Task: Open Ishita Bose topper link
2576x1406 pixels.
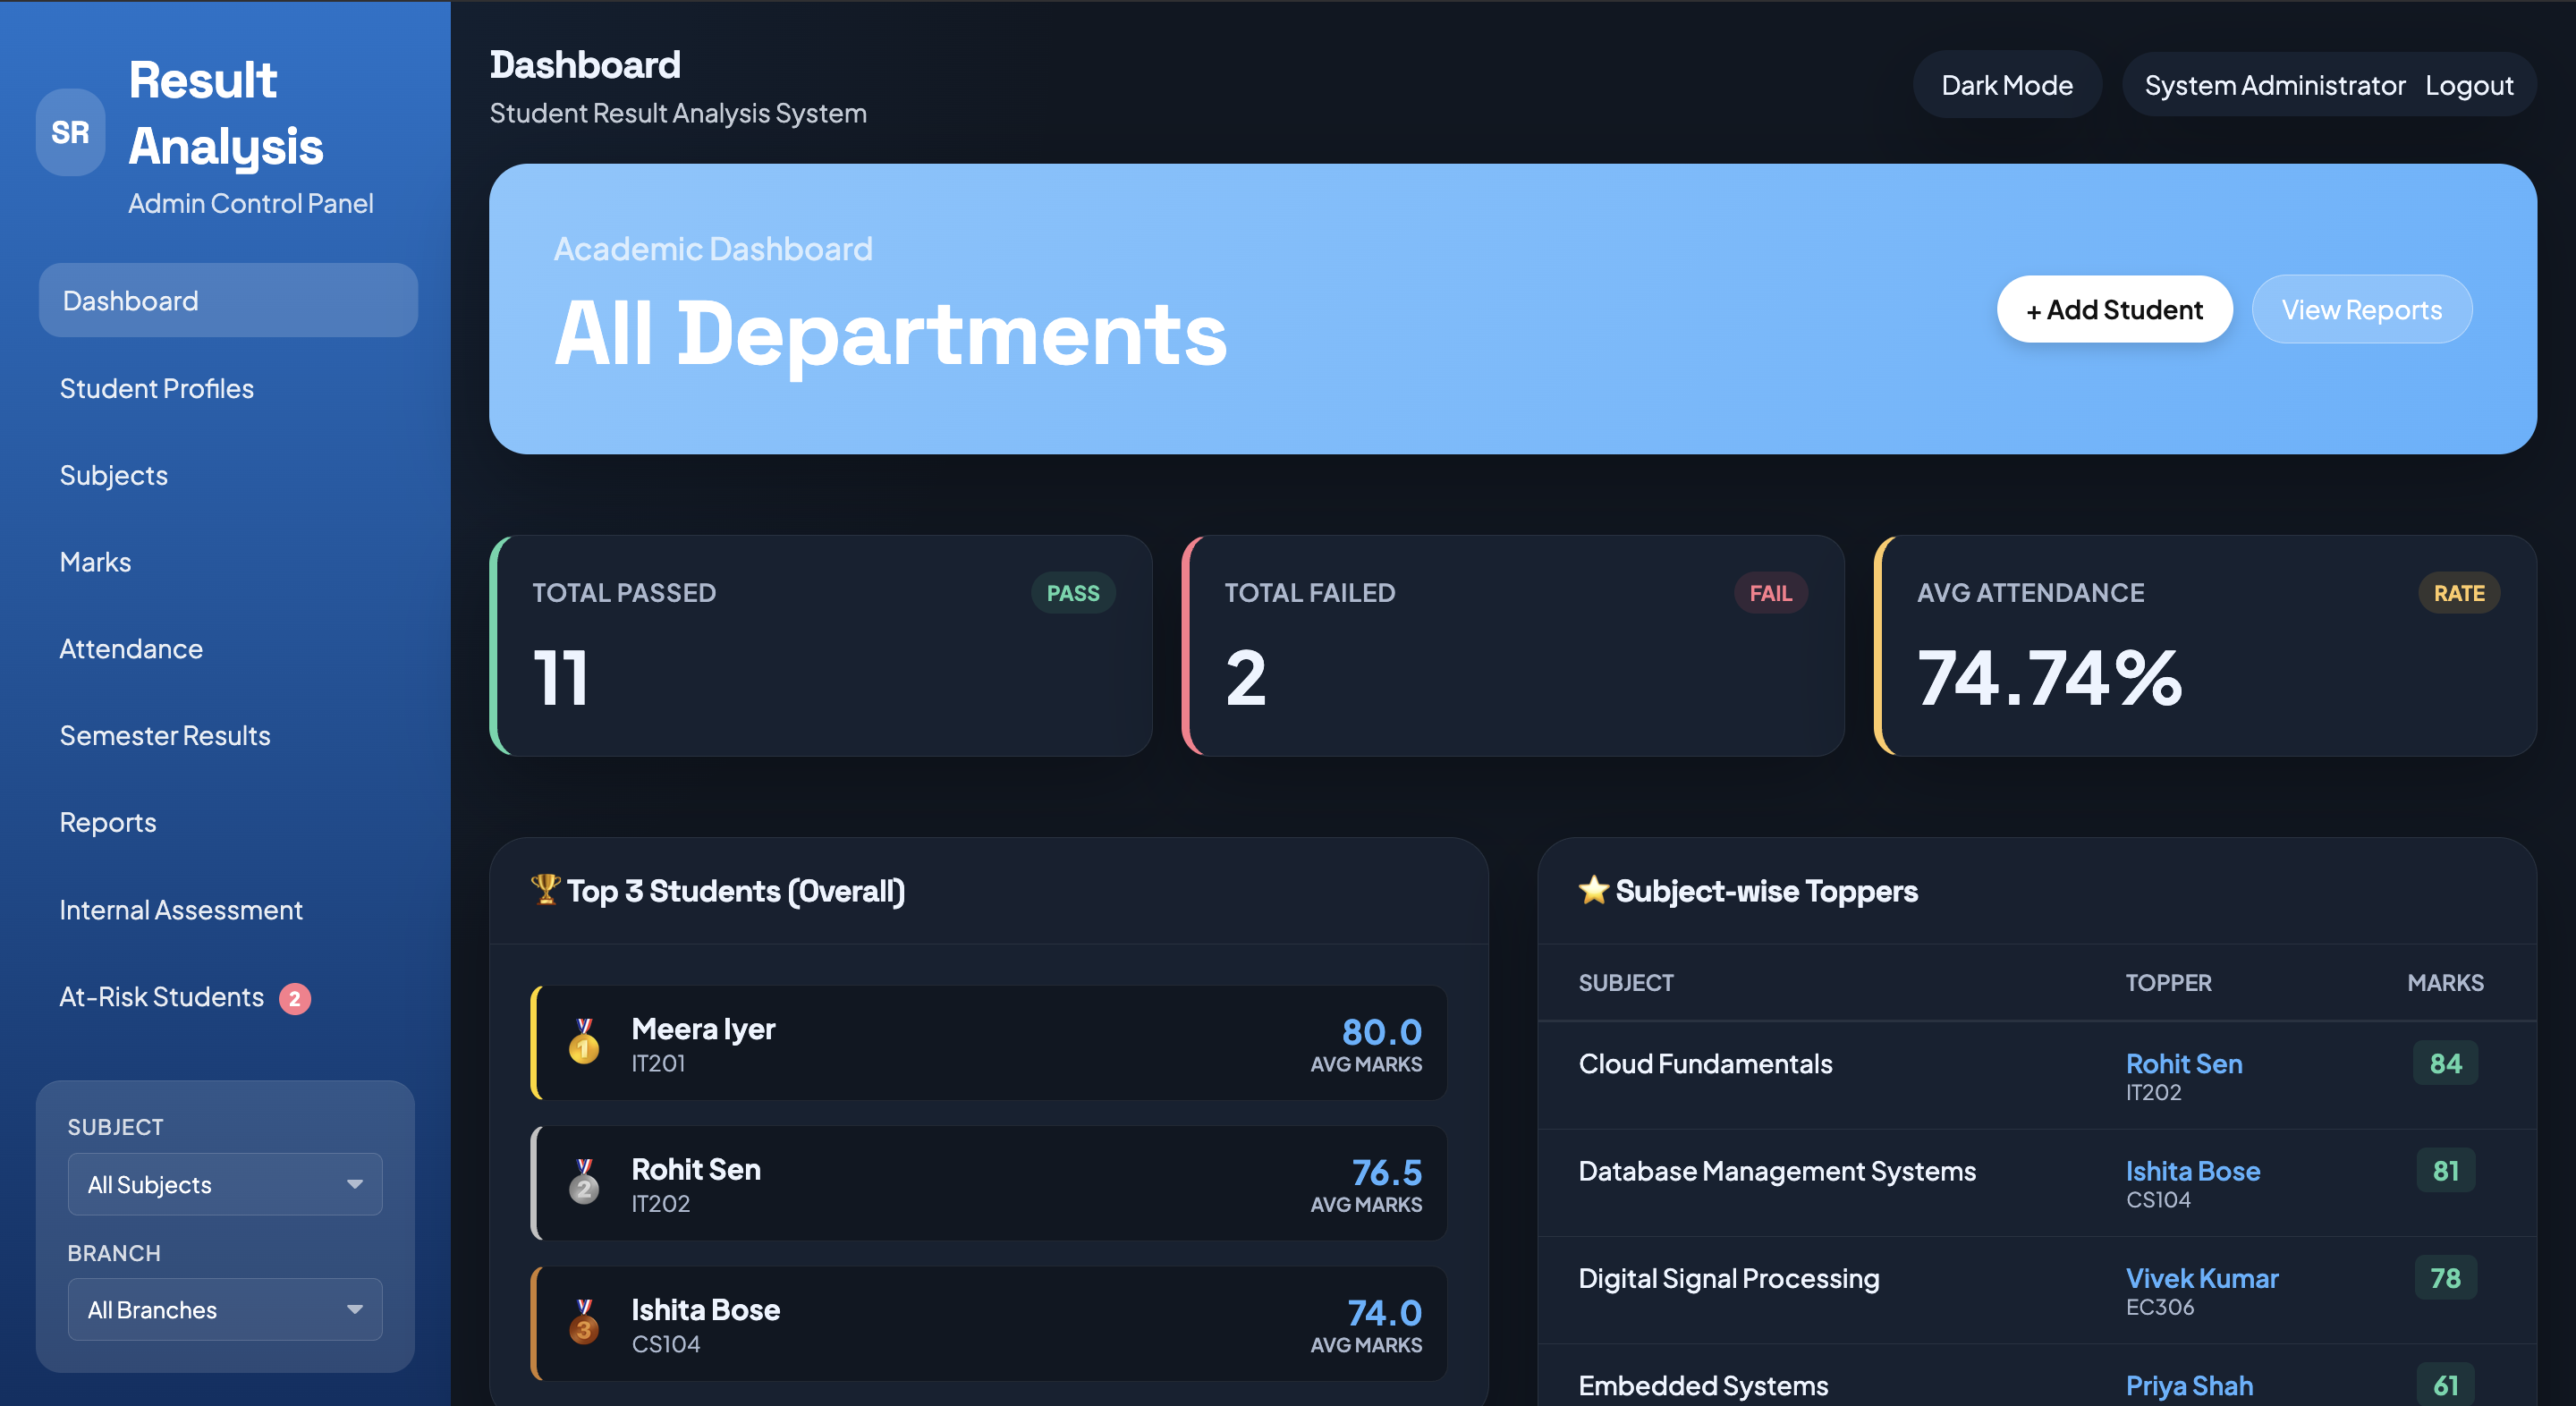Action: click(2193, 1171)
